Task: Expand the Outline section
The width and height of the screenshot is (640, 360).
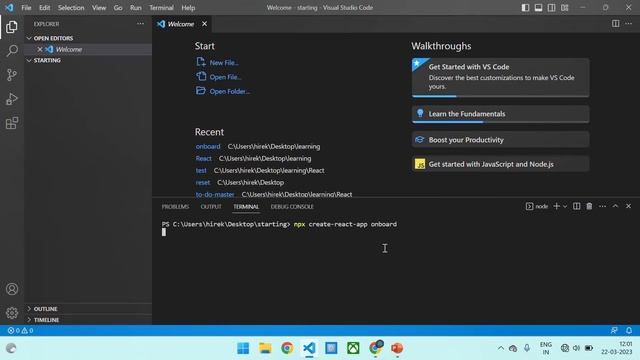Action: click(88, 309)
